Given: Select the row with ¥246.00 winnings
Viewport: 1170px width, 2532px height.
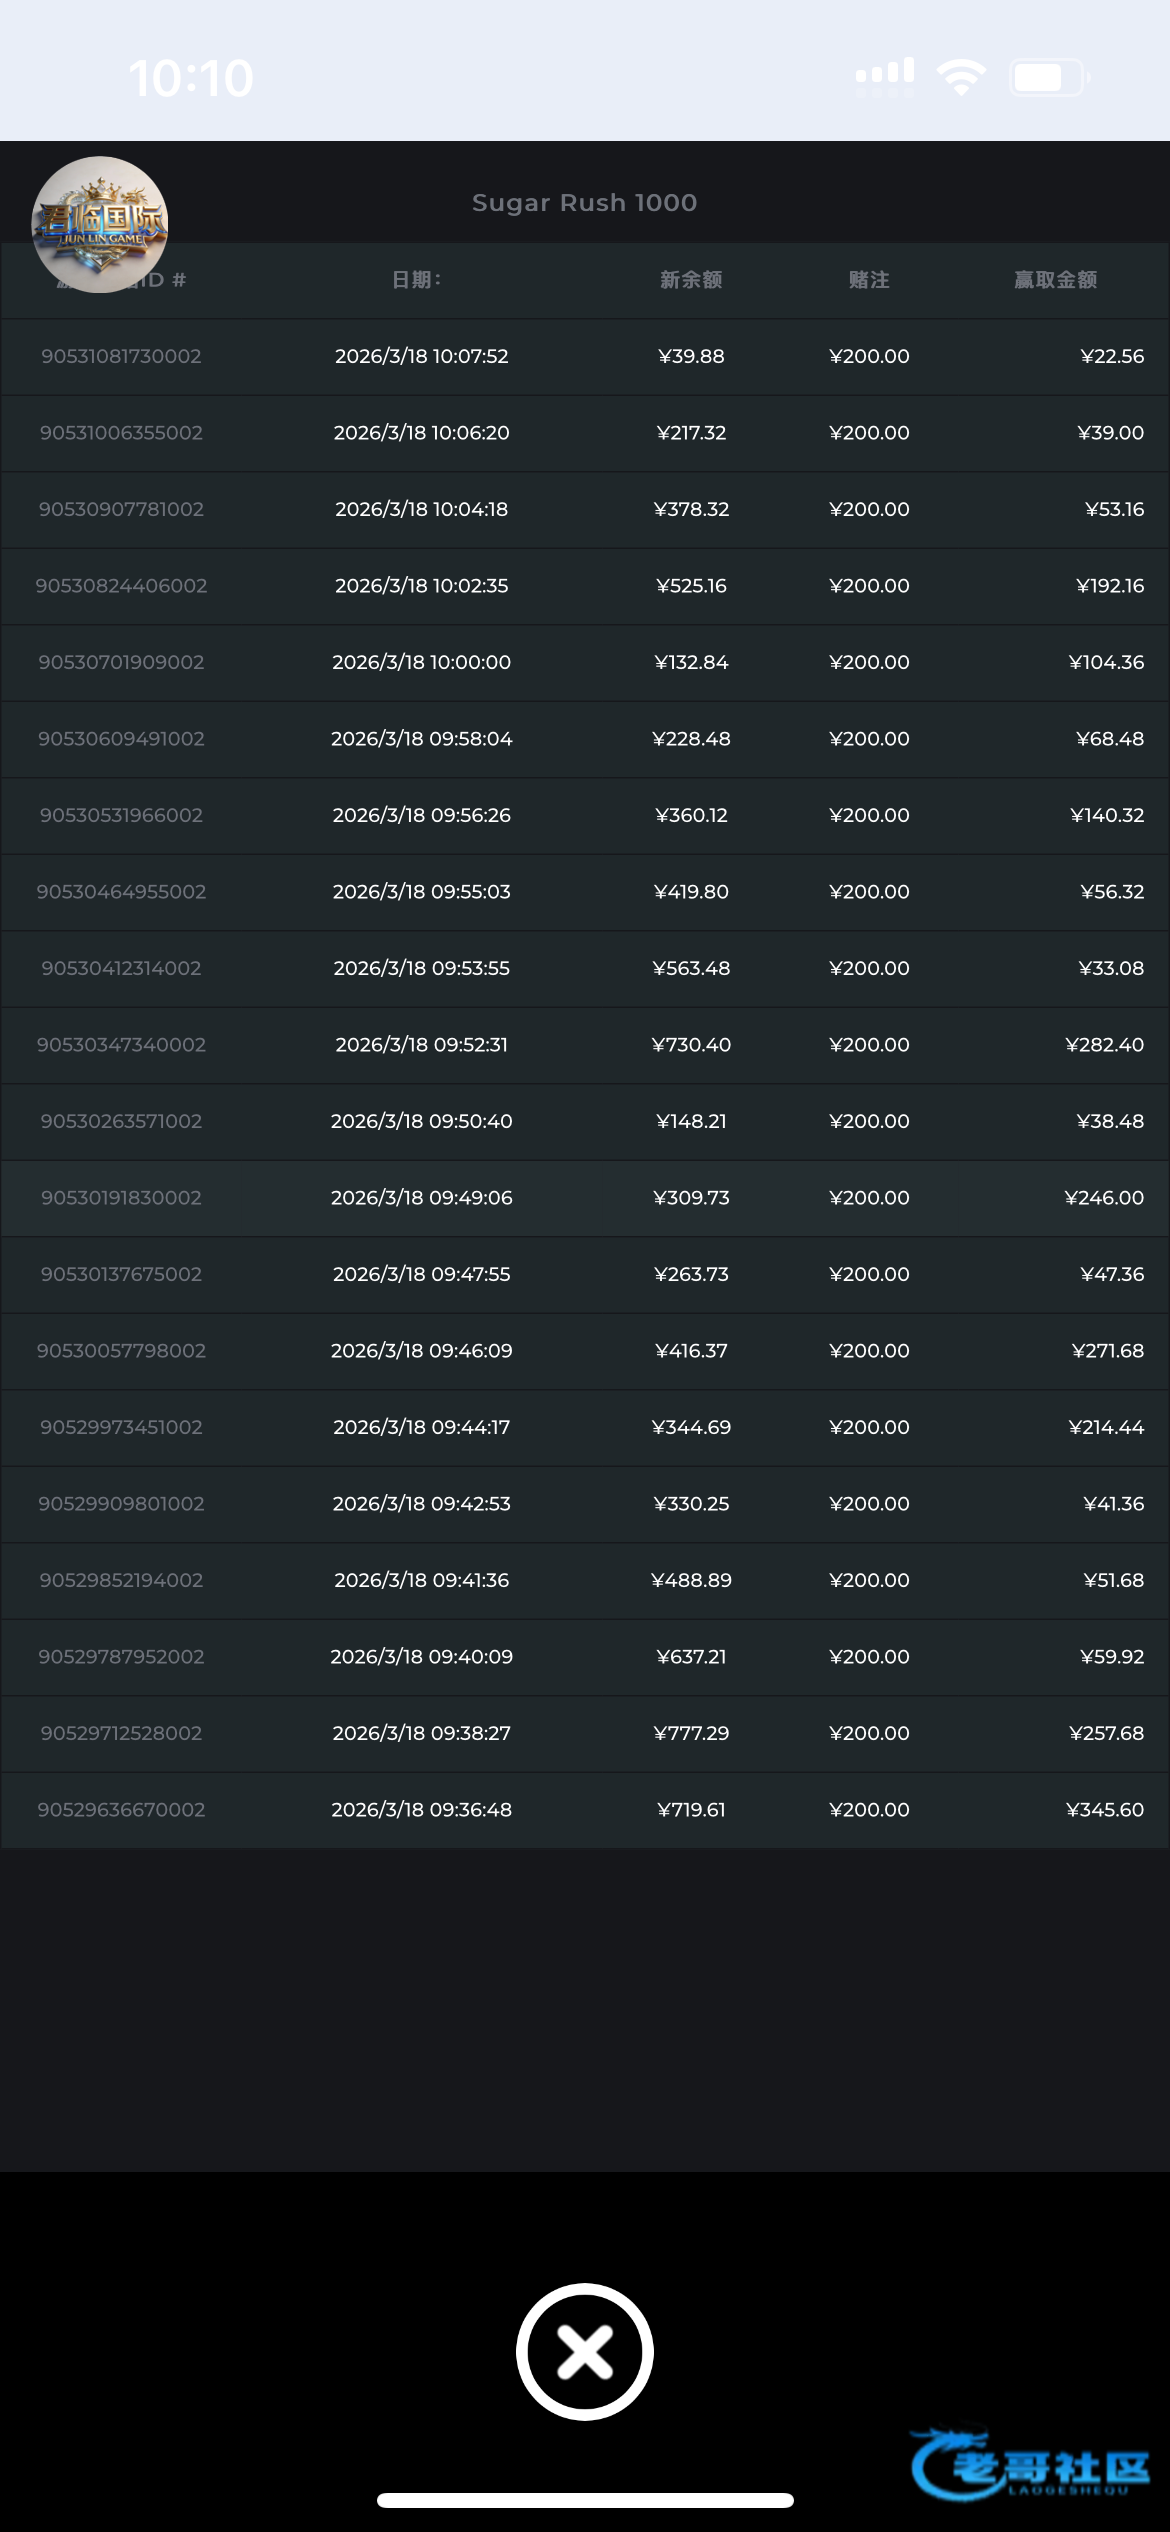Looking at the screenshot, I should tap(1104, 1198).
